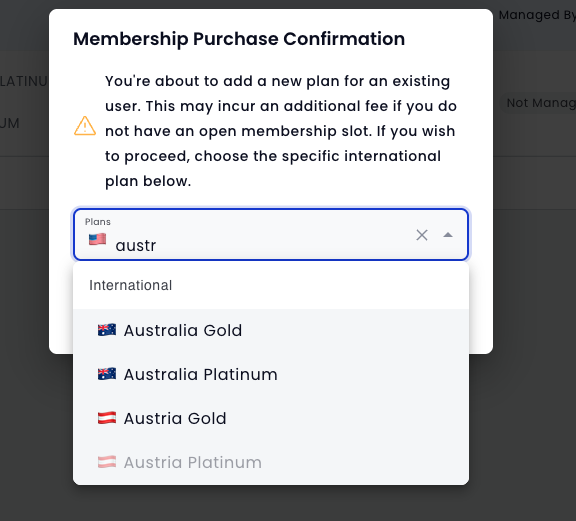Click the Managed By column header
The height and width of the screenshot is (521, 576).
point(537,15)
